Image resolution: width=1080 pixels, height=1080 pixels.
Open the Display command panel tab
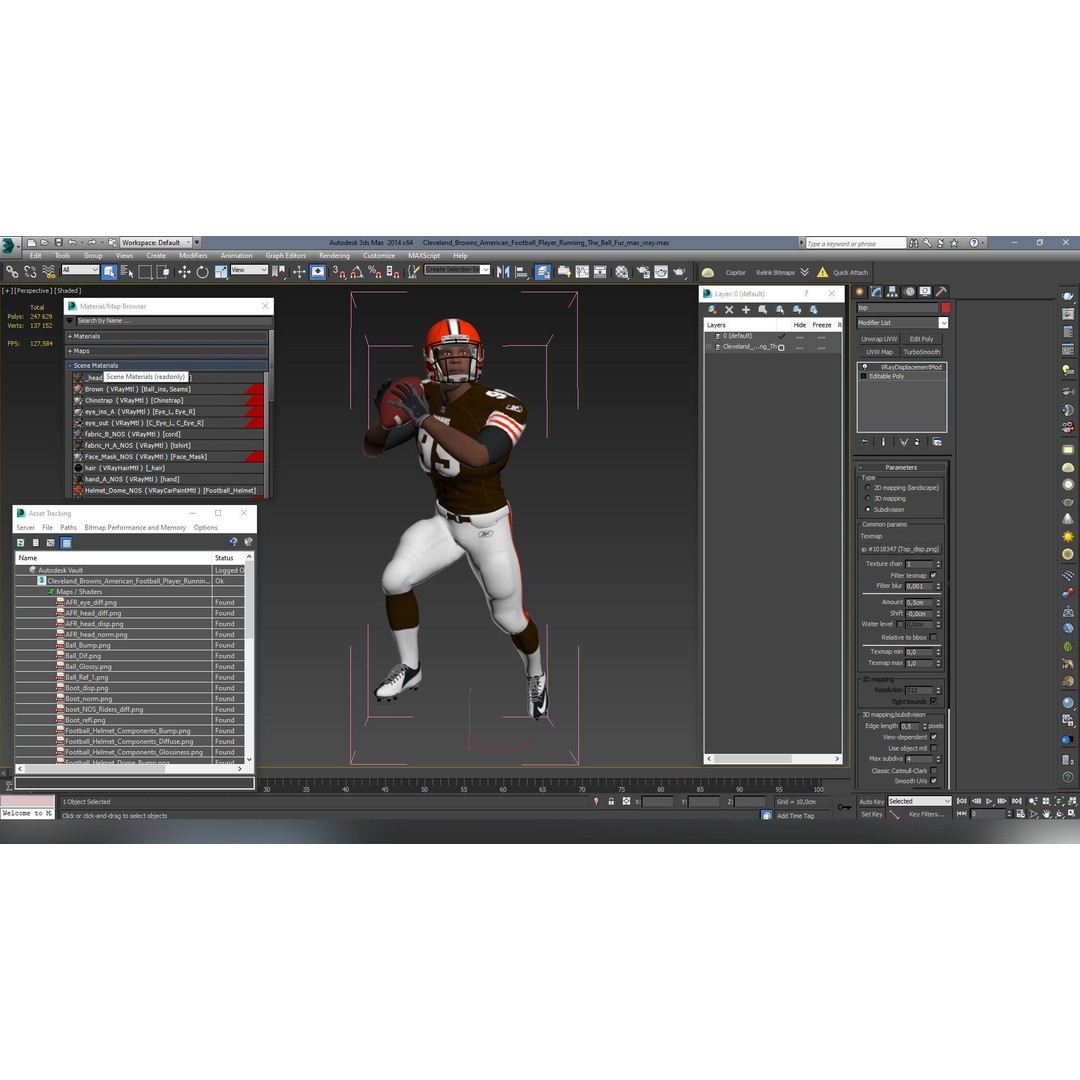pos(925,291)
